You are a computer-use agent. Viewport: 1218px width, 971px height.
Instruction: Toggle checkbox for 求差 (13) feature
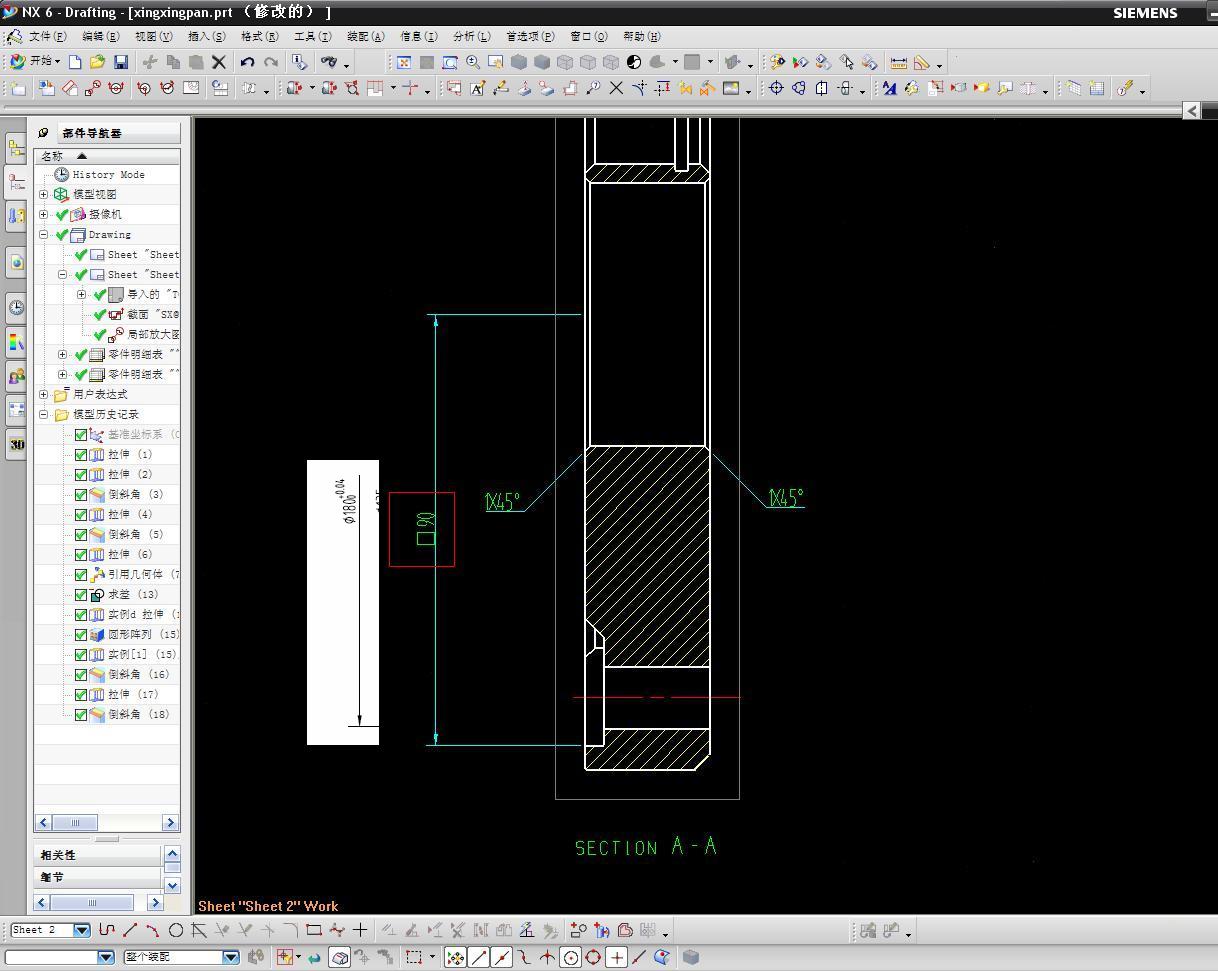tap(81, 594)
